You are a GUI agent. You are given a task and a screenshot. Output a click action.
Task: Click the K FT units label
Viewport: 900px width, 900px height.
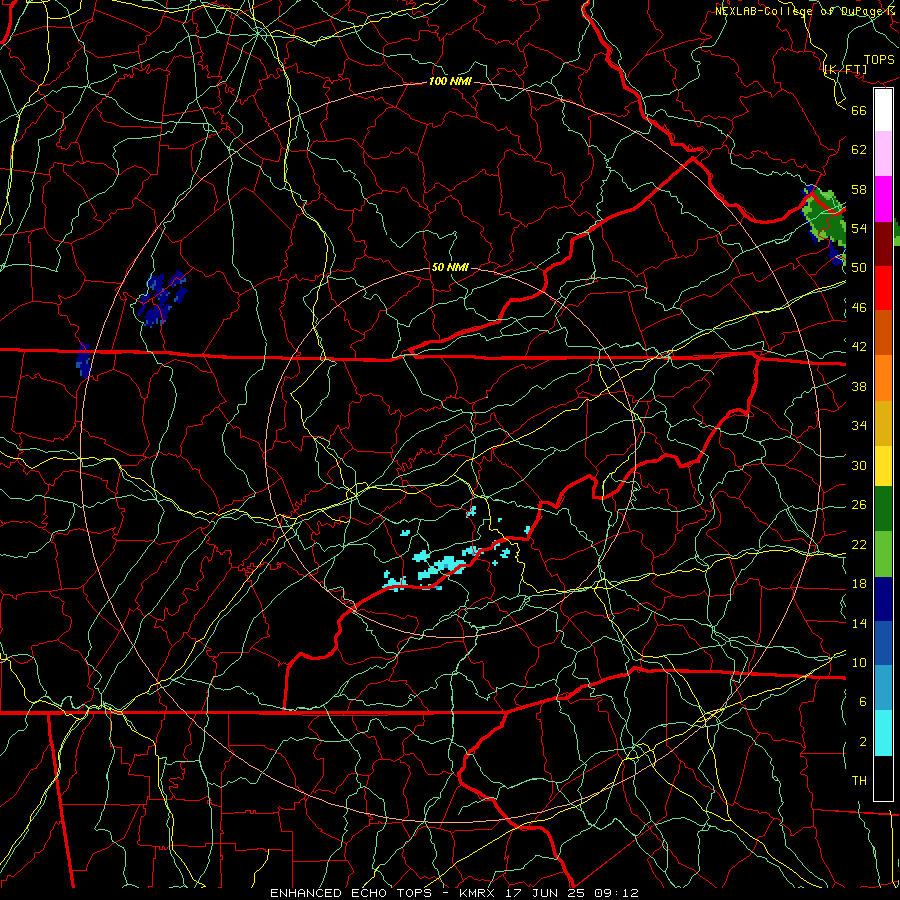click(845, 70)
